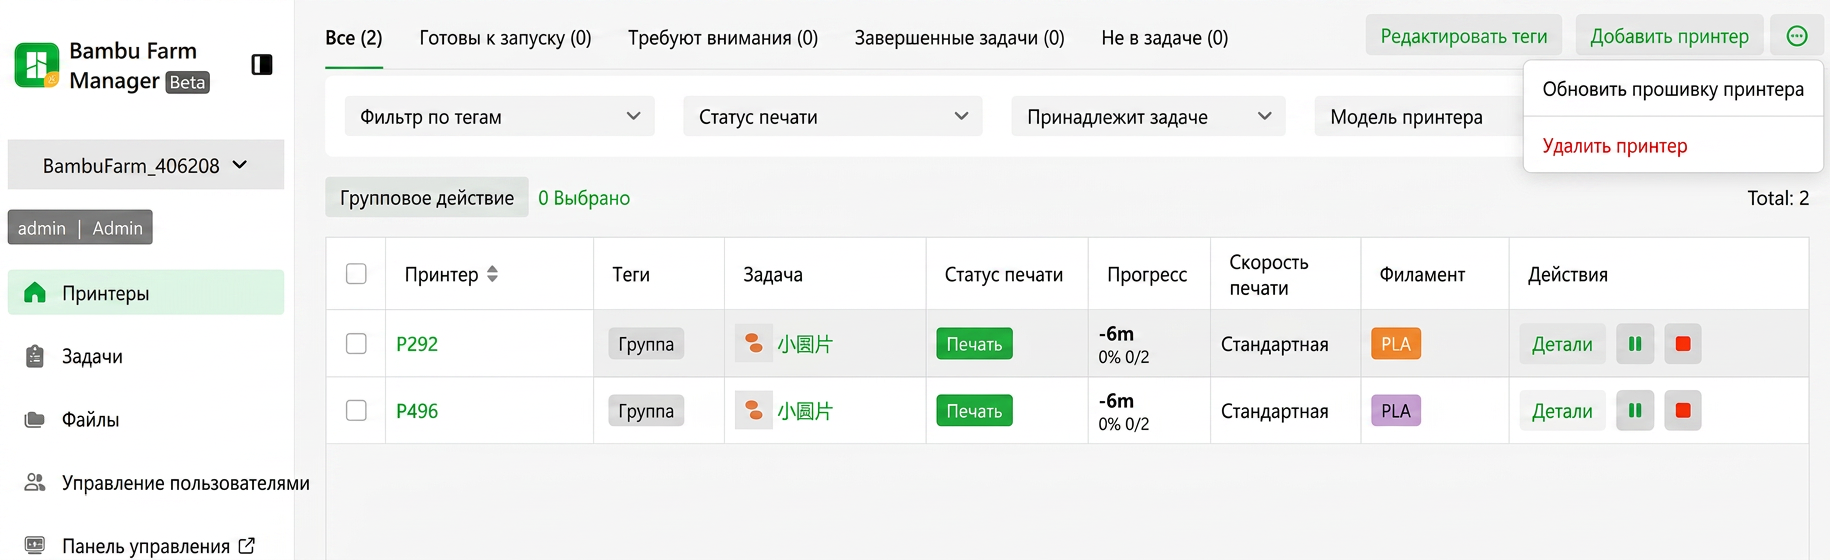Viewport: 1830px width, 560px height.
Task: Toggle the select-all header checkbox
Action: 356,274
